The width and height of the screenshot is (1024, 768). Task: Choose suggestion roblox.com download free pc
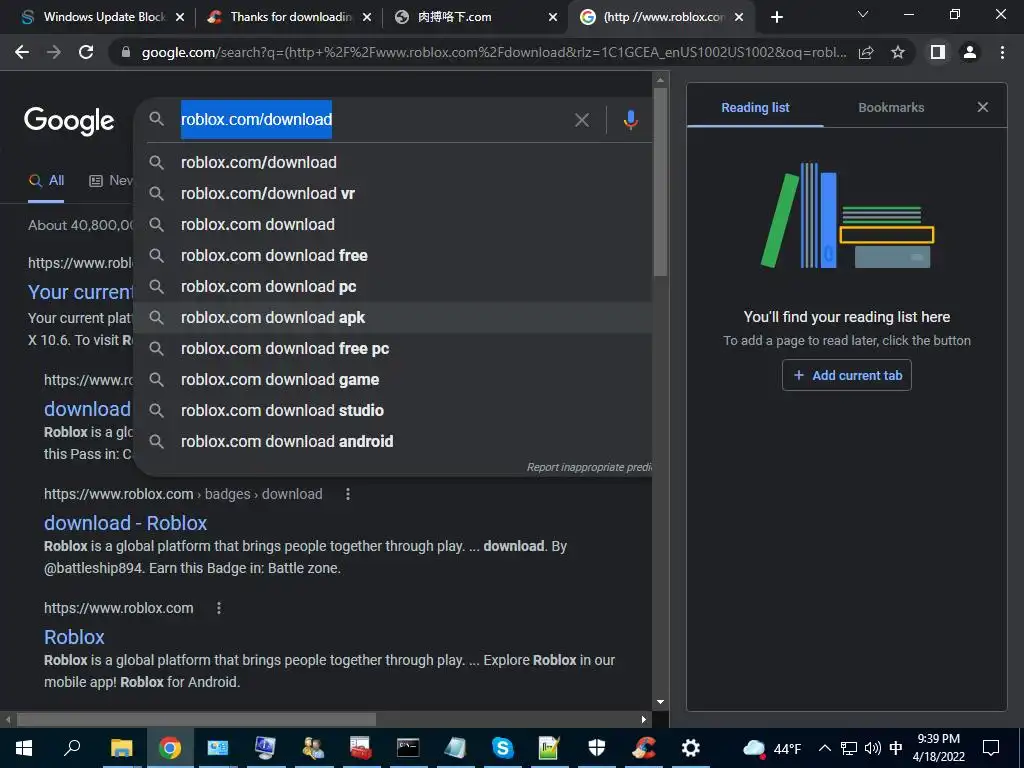click(x=392, y=349)
